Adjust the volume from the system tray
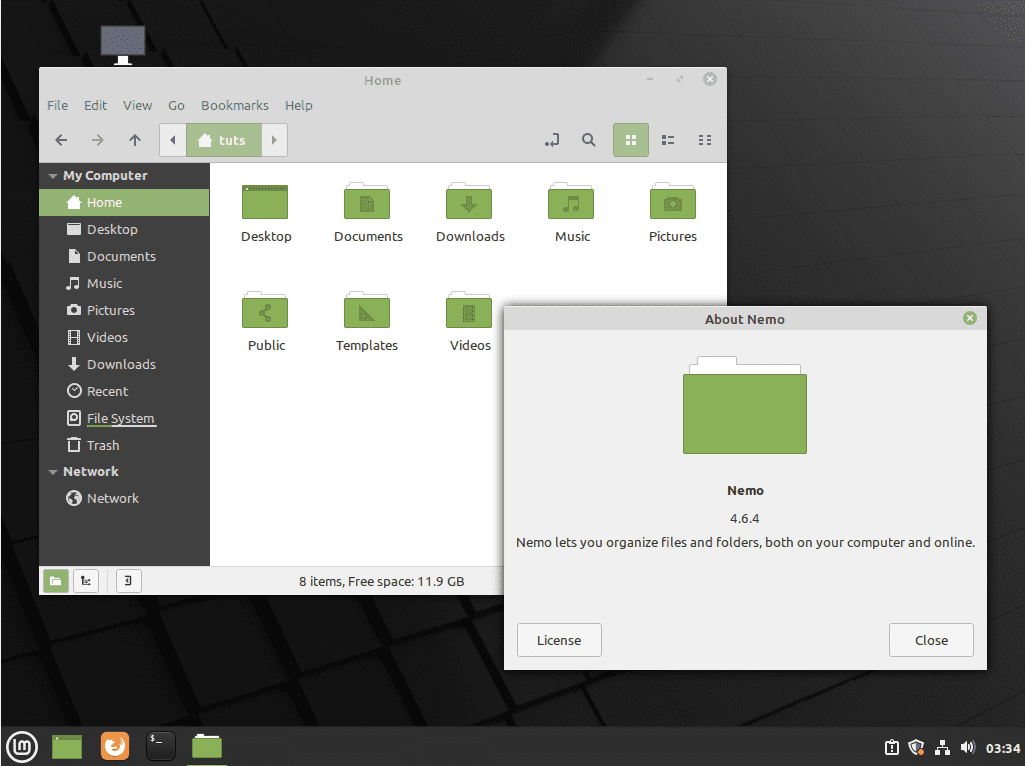 [x=967, y=746]
